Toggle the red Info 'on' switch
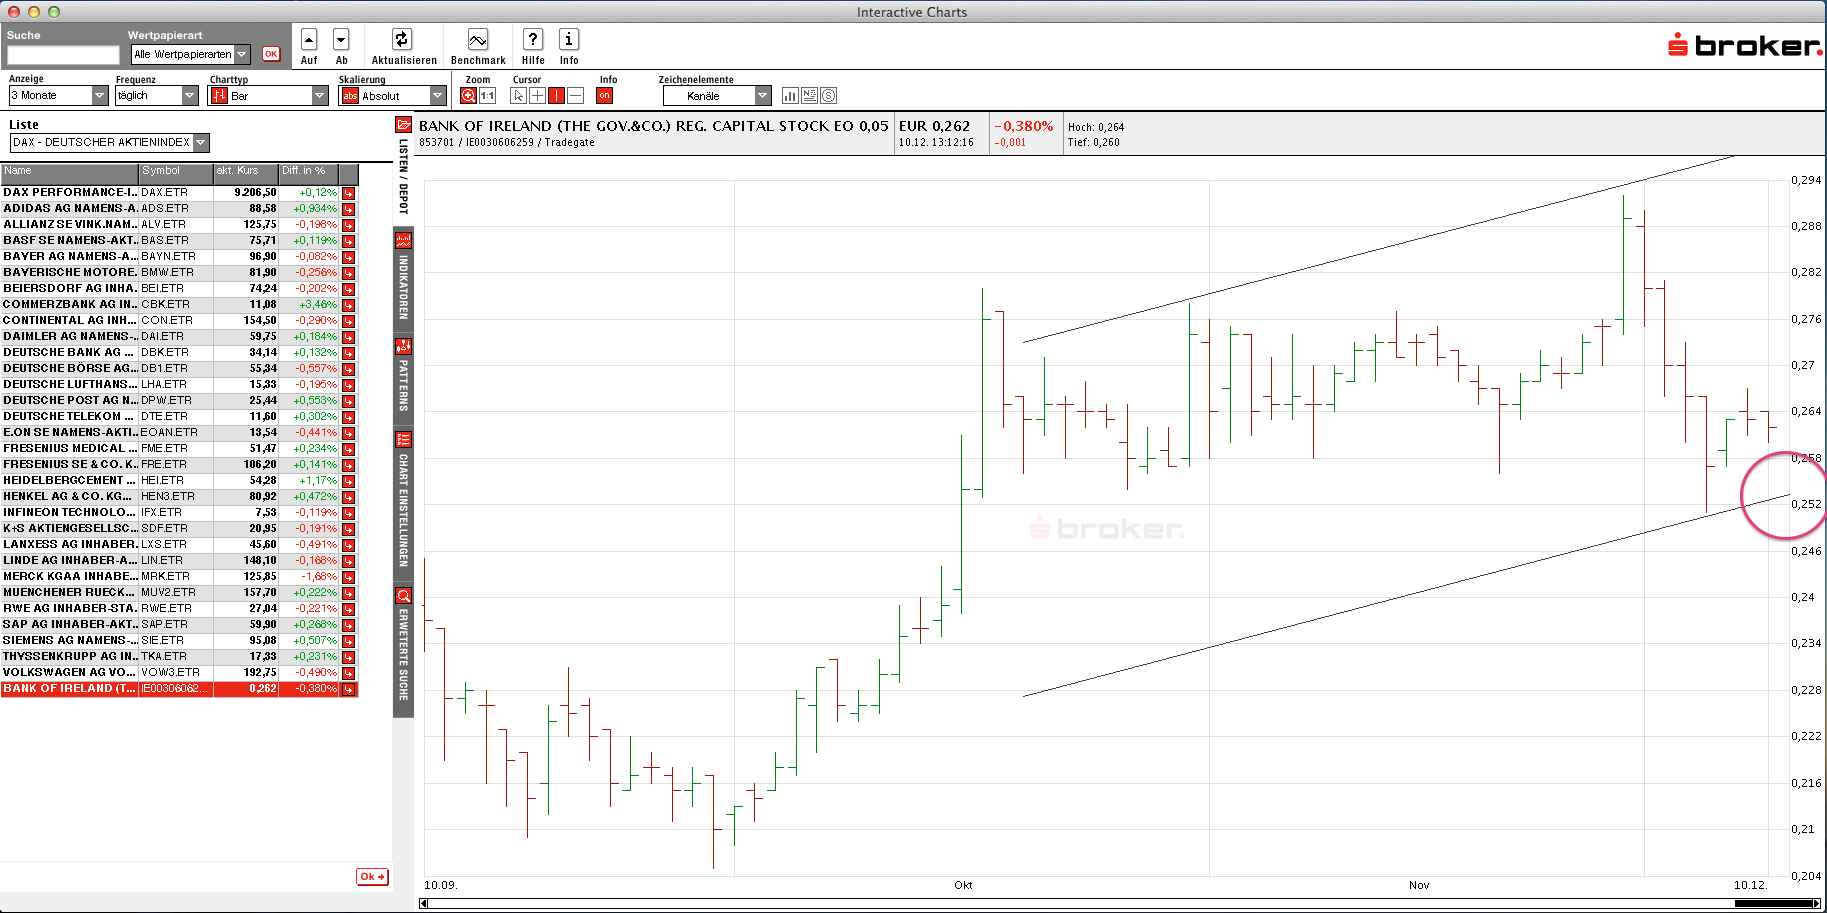This screenshot has width=1827, height=913. click(604, 96)
